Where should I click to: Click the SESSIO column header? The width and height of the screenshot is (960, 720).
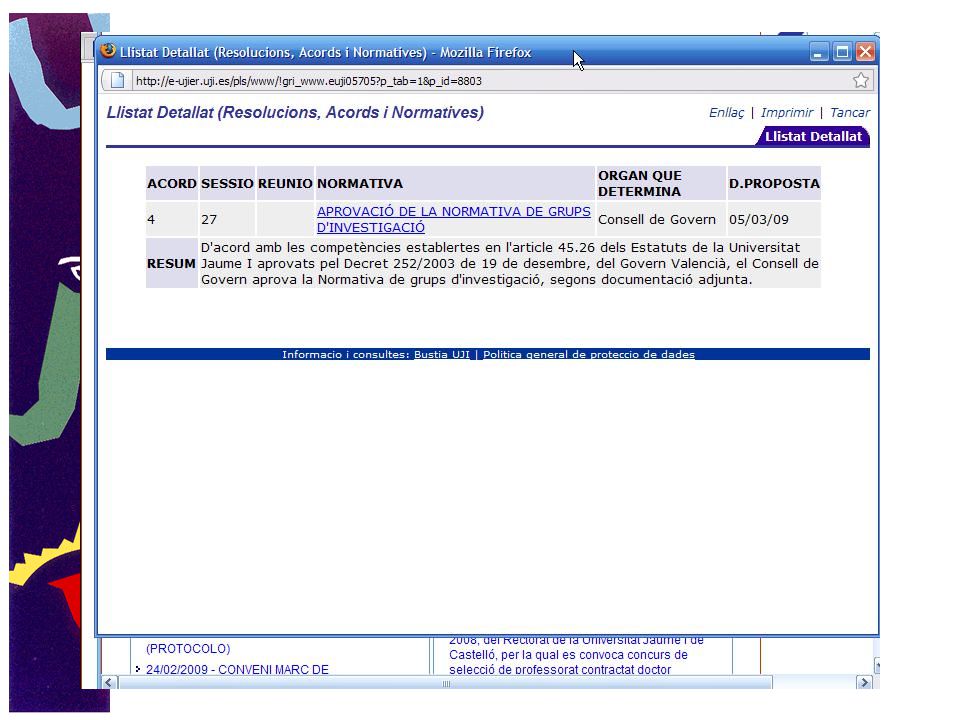[x=227, y=184]
